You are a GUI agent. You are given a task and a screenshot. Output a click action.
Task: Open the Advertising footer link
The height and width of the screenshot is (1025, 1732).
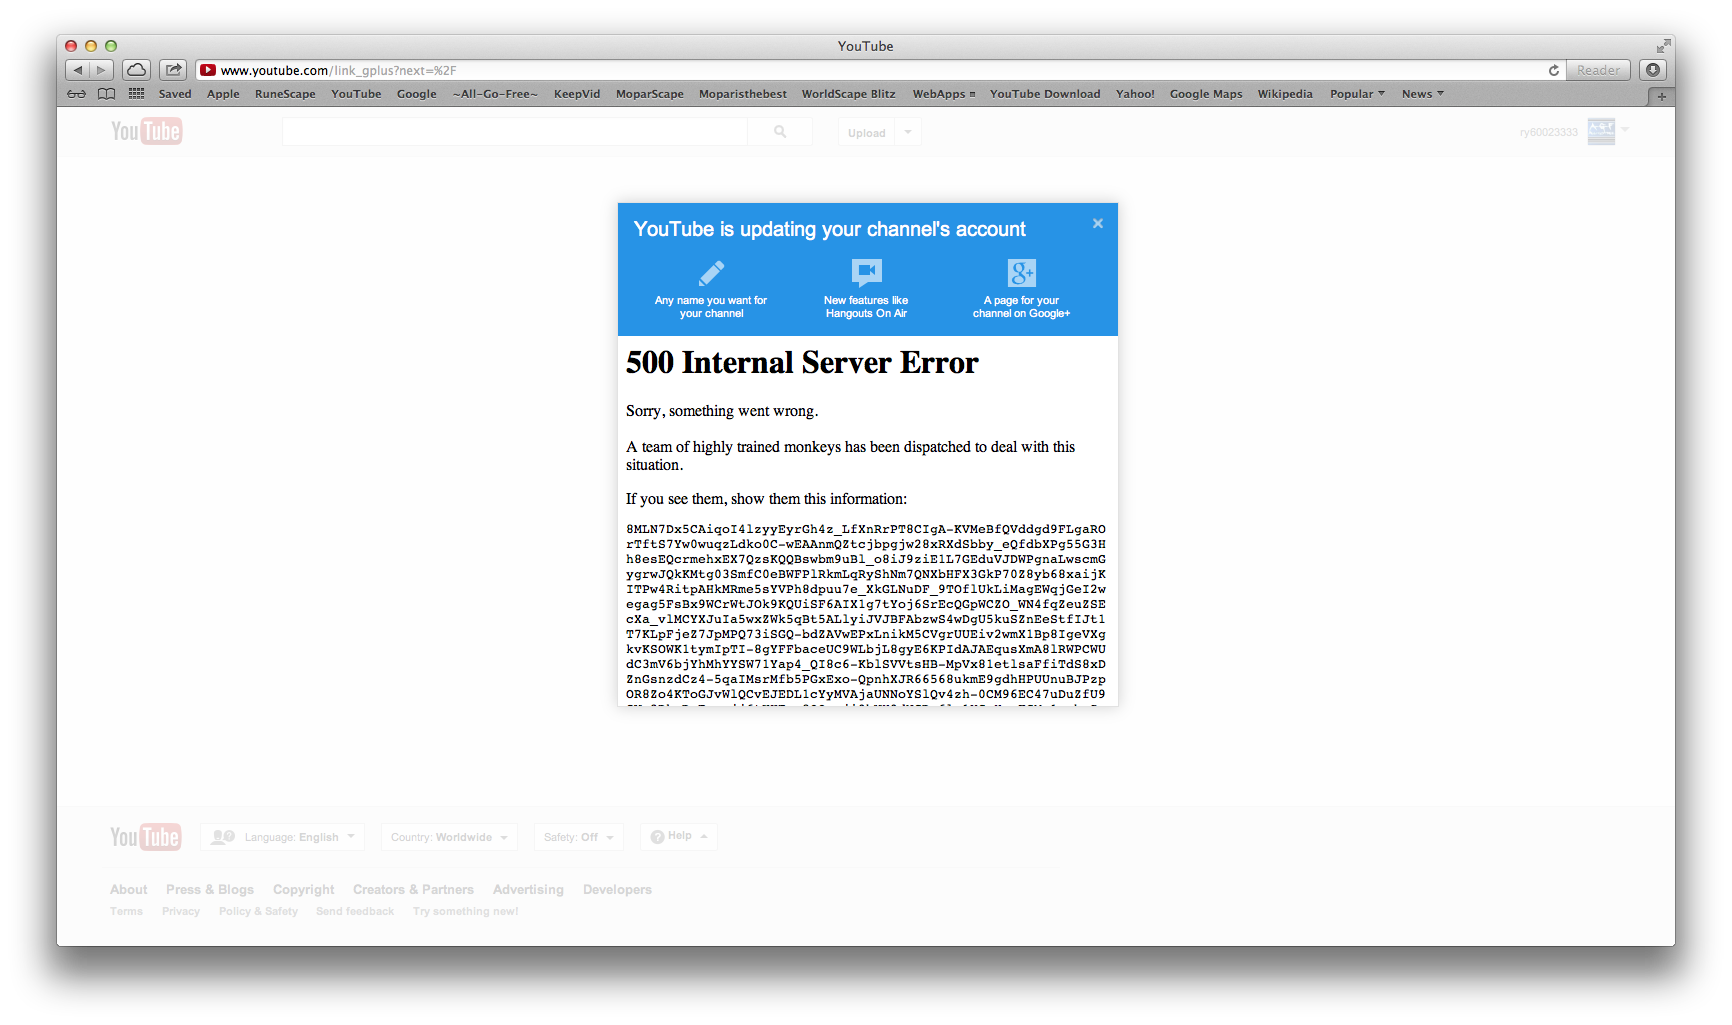pos(528,889)
